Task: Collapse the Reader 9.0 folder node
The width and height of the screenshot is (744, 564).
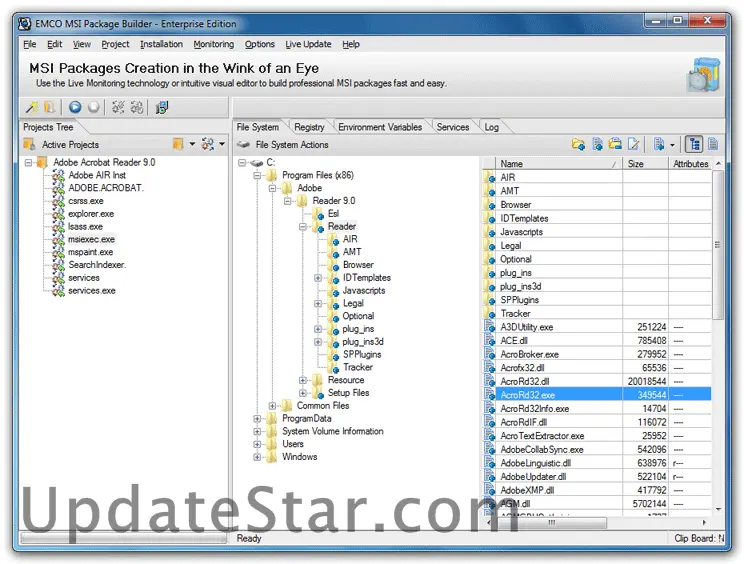Action: [288, 201]
